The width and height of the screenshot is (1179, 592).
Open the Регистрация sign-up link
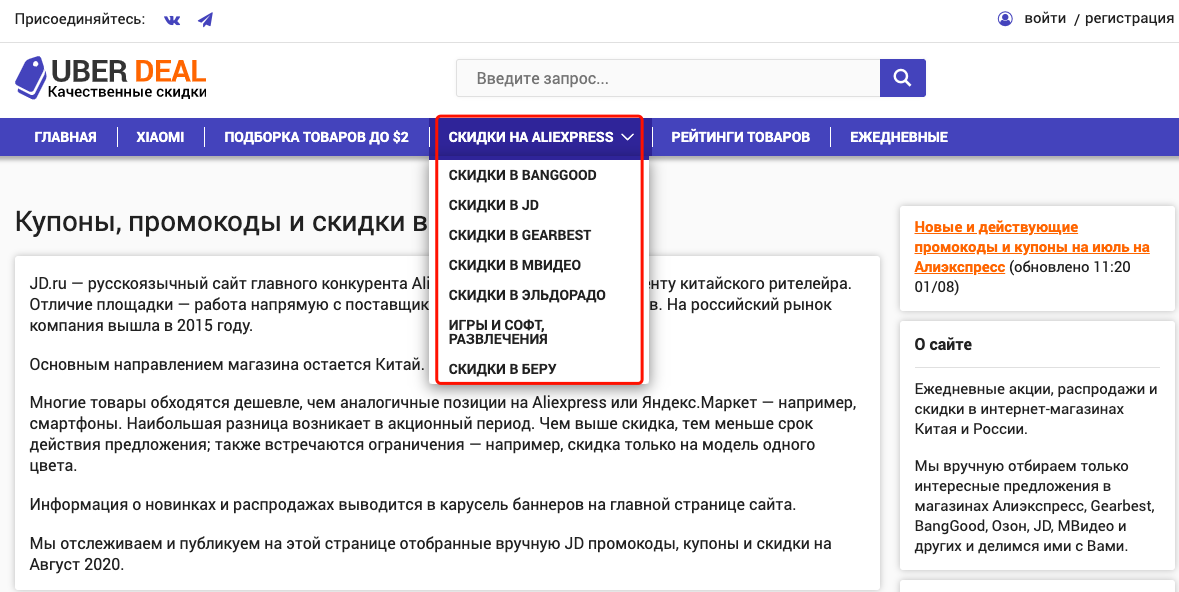point(1129,19)
